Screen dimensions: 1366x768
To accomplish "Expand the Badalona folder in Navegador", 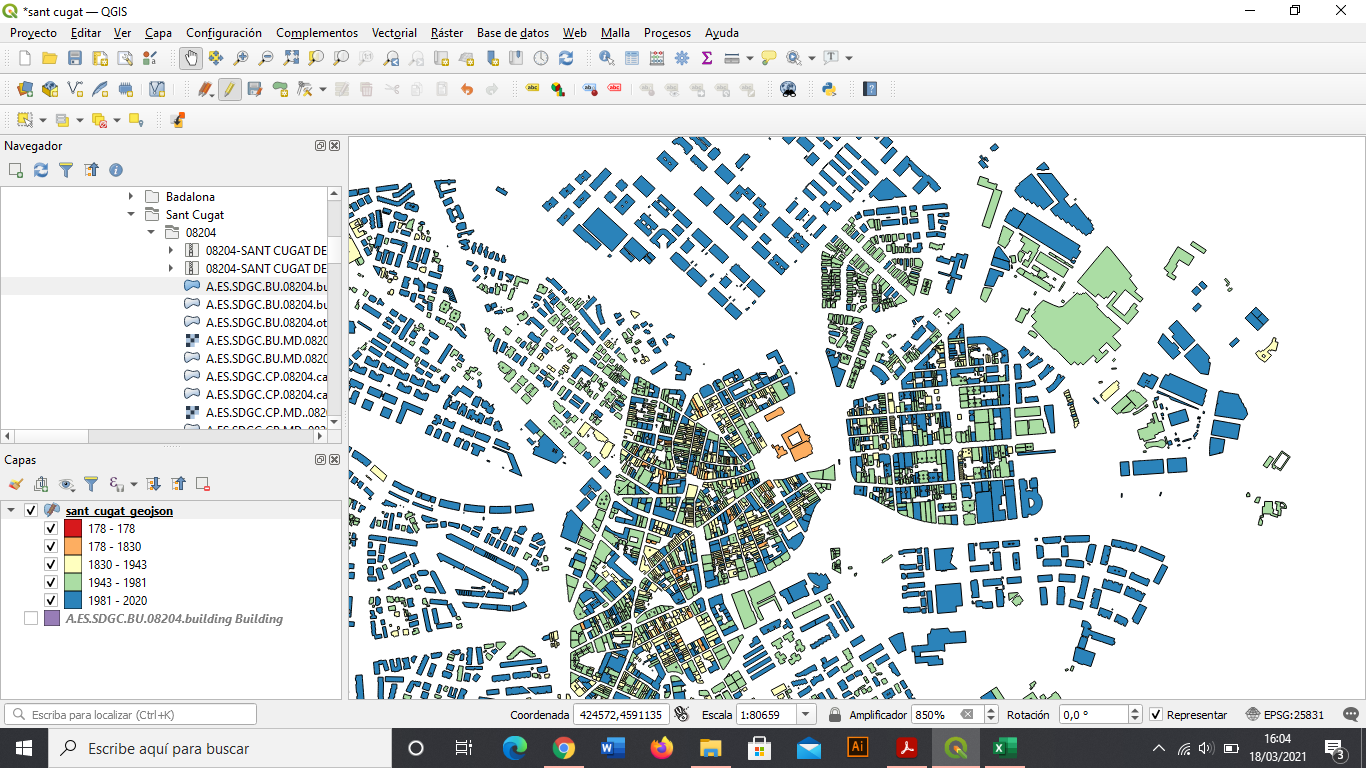I will click(x=131, y=197).
